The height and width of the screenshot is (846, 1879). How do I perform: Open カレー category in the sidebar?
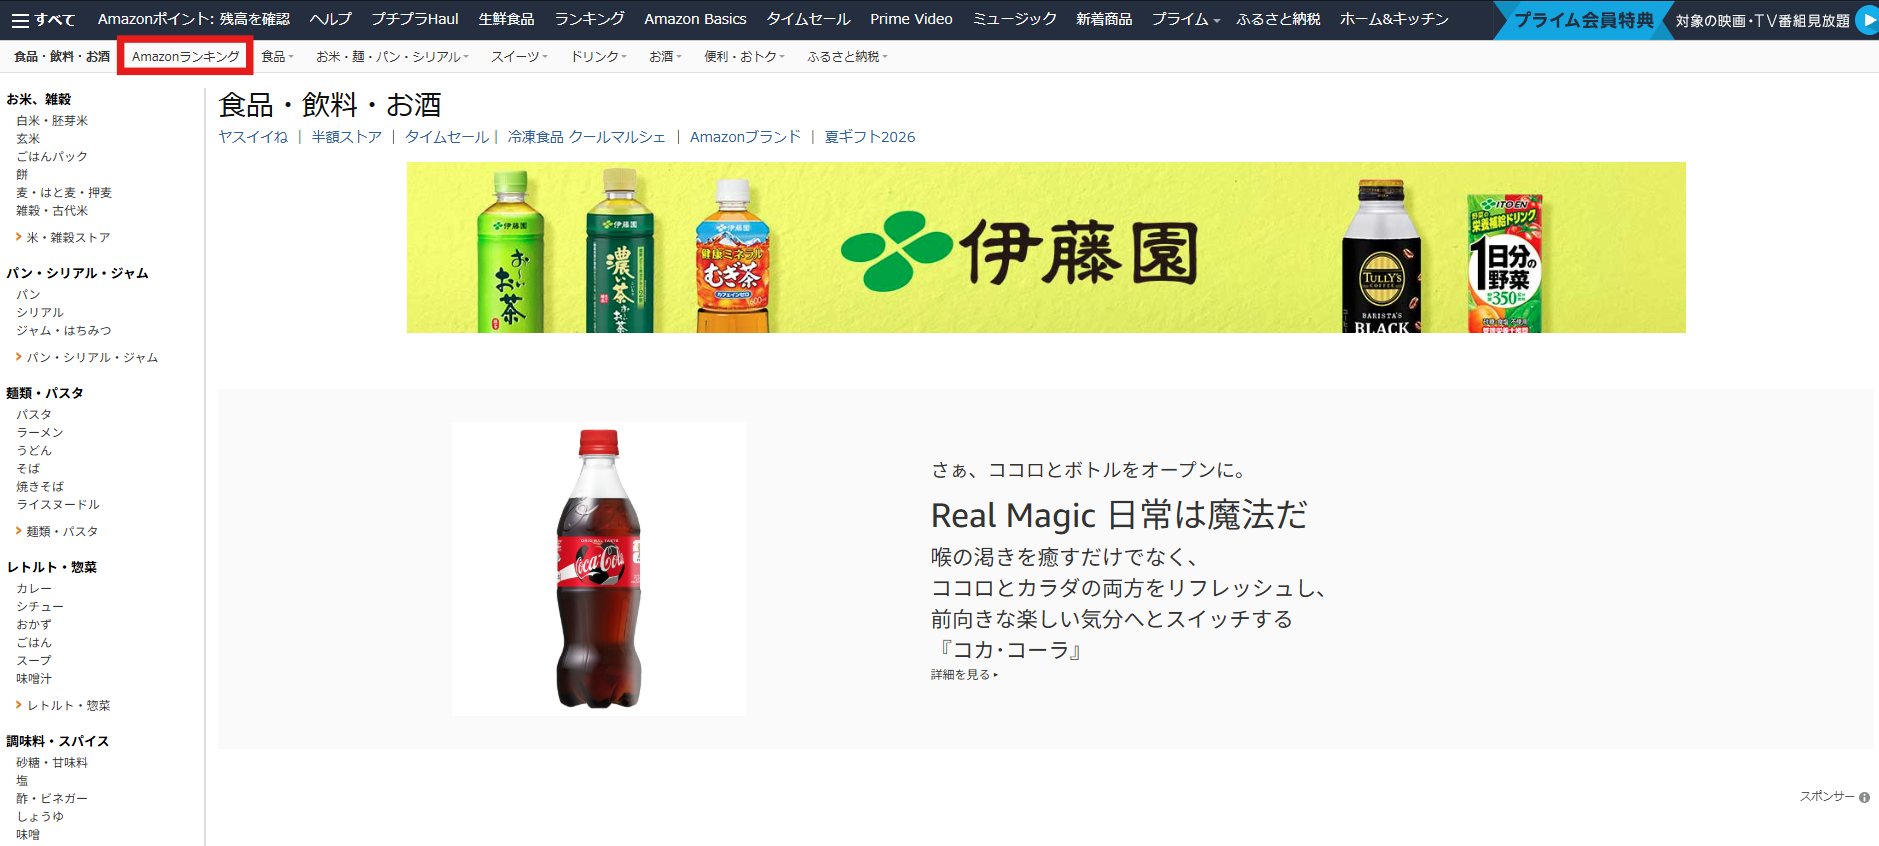(34, 589)
